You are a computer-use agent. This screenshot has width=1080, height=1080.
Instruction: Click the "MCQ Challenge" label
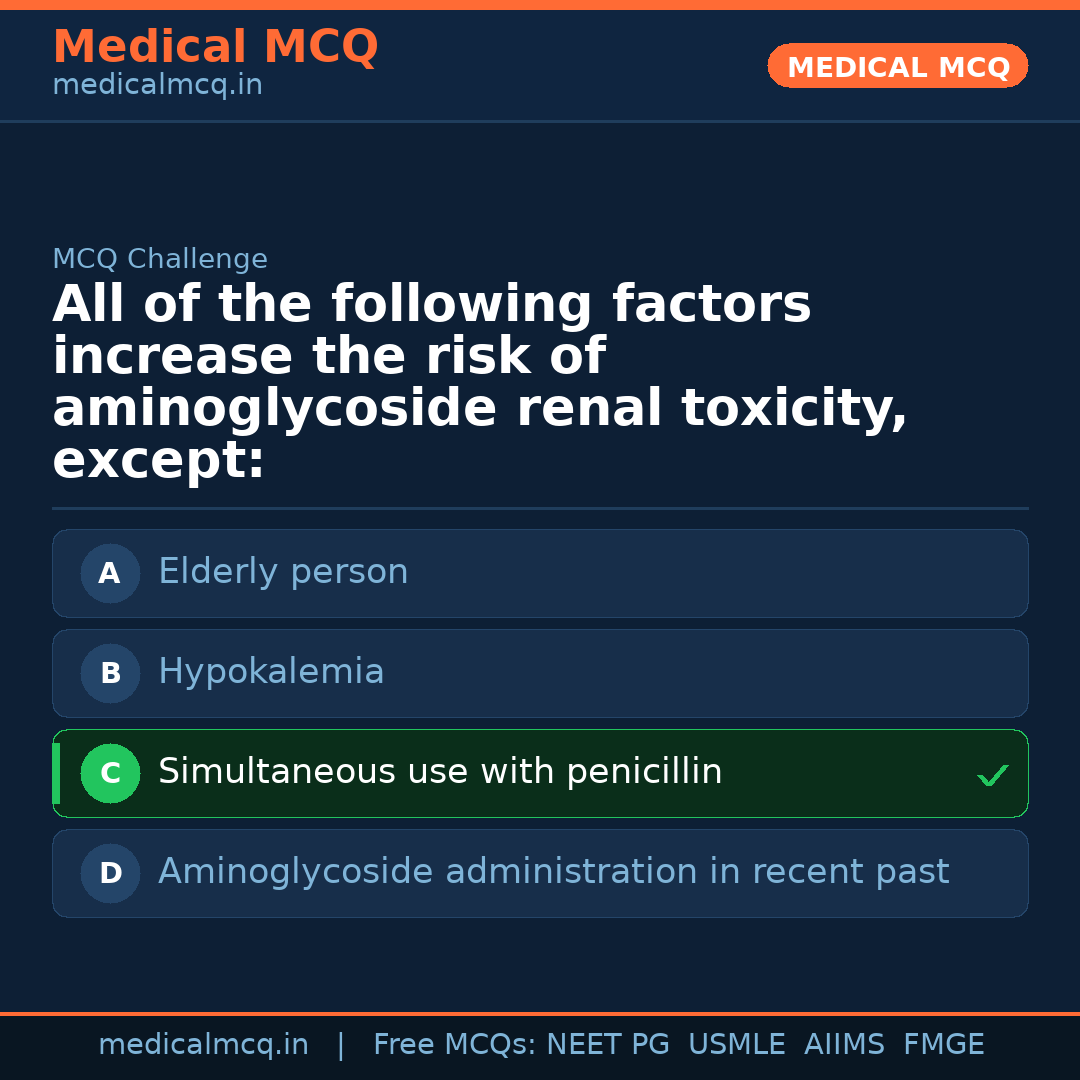point(160,260)
